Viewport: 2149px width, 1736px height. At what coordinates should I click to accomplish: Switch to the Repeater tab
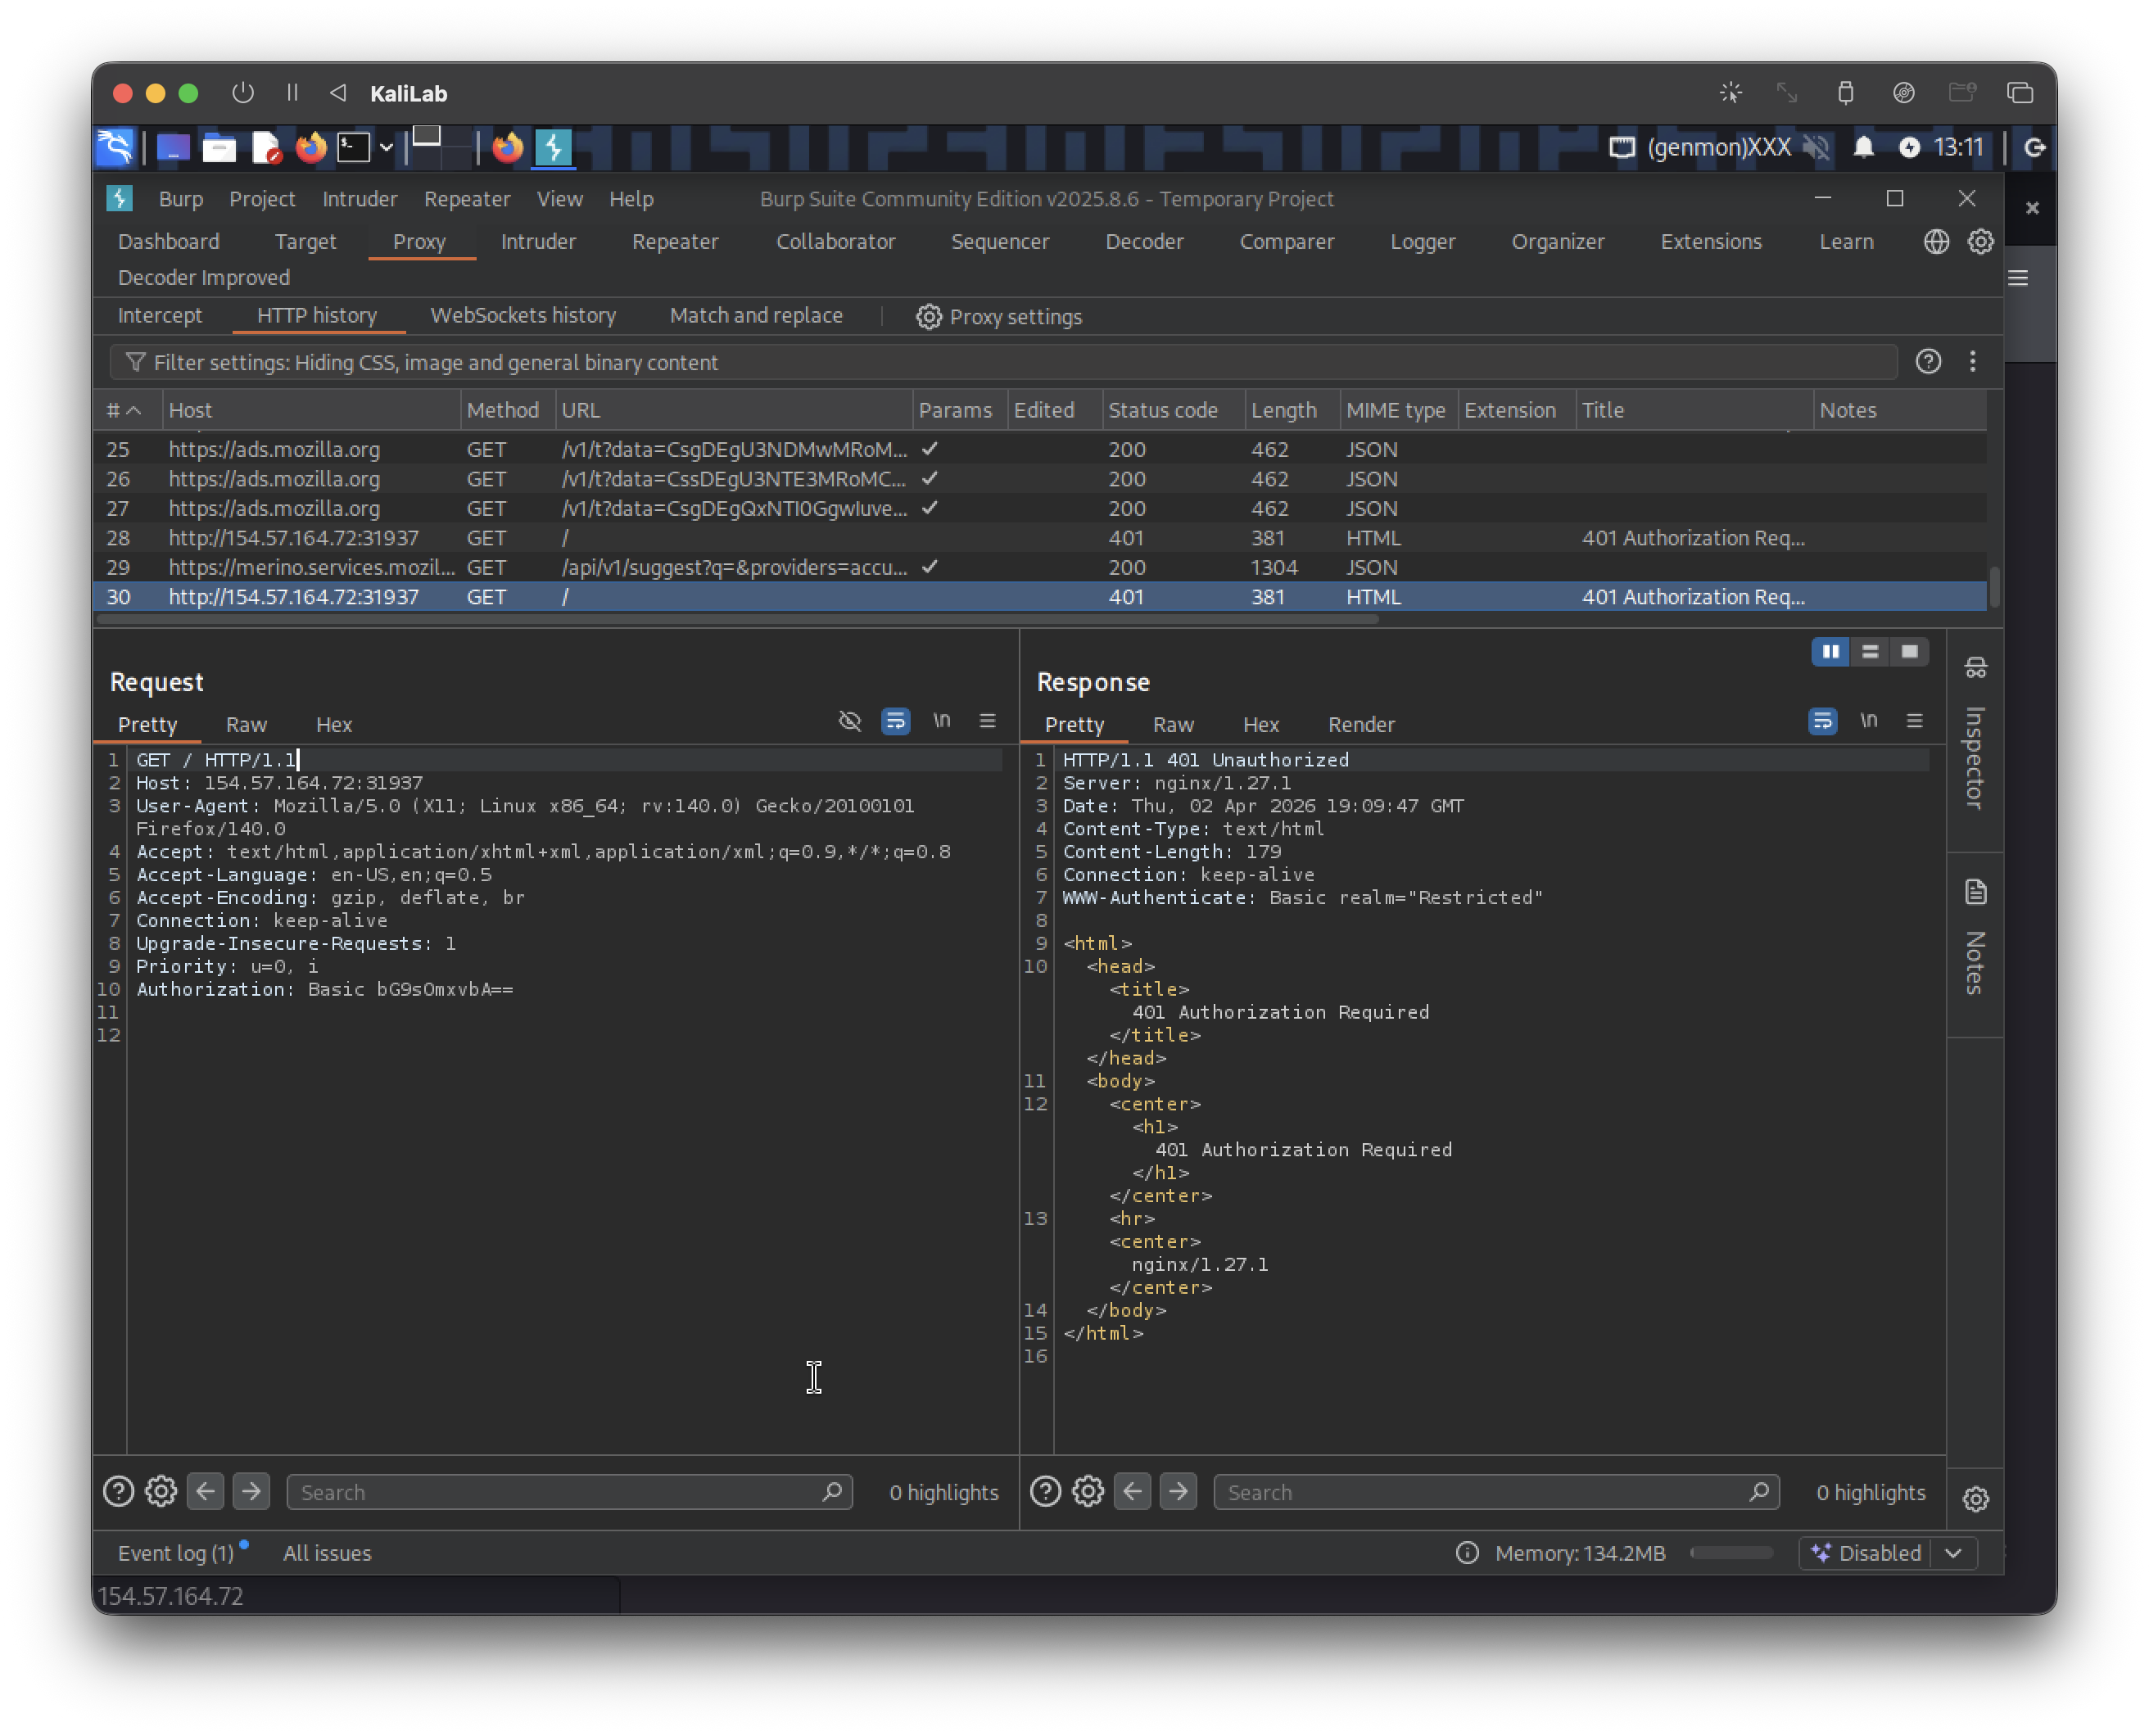click(675, 242)
